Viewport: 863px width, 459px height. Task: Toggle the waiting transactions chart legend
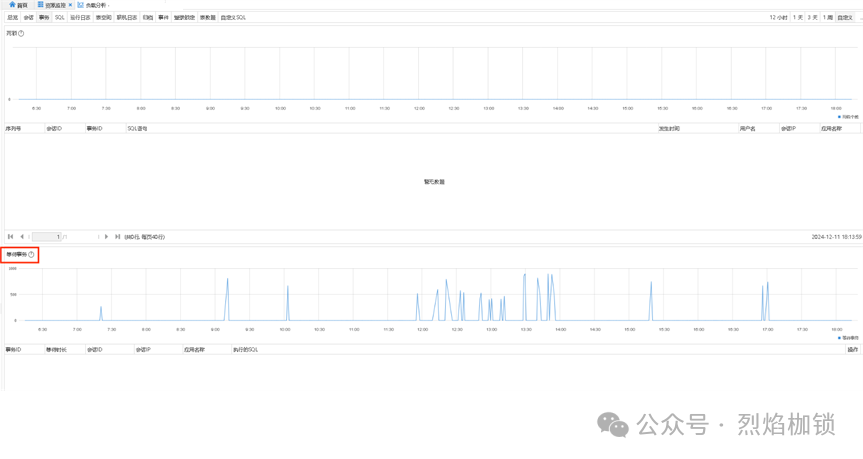tap(848, 338)
